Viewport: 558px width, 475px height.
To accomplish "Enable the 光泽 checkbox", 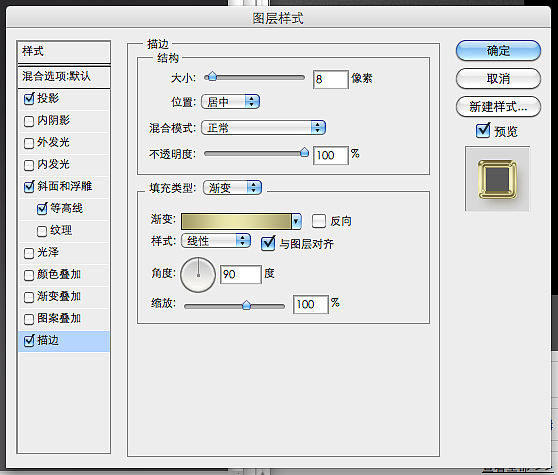I will tap(29, 253).
